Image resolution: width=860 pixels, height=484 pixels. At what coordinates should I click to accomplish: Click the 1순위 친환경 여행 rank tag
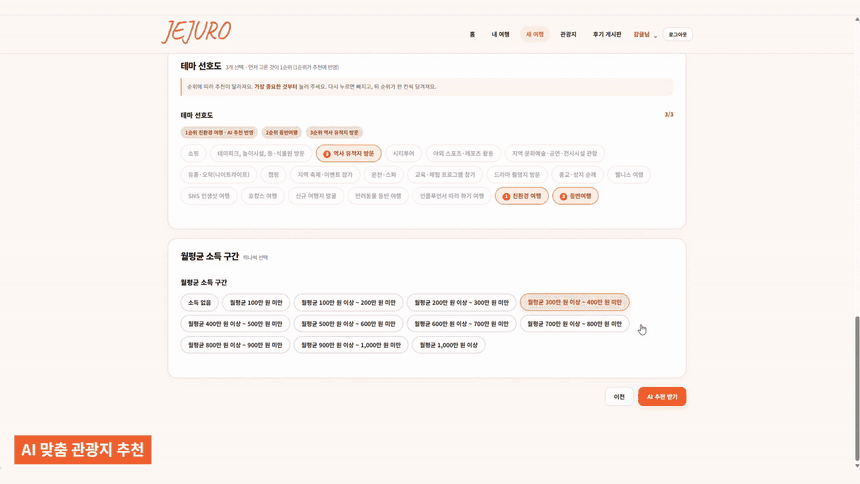(x=219, y=133)
